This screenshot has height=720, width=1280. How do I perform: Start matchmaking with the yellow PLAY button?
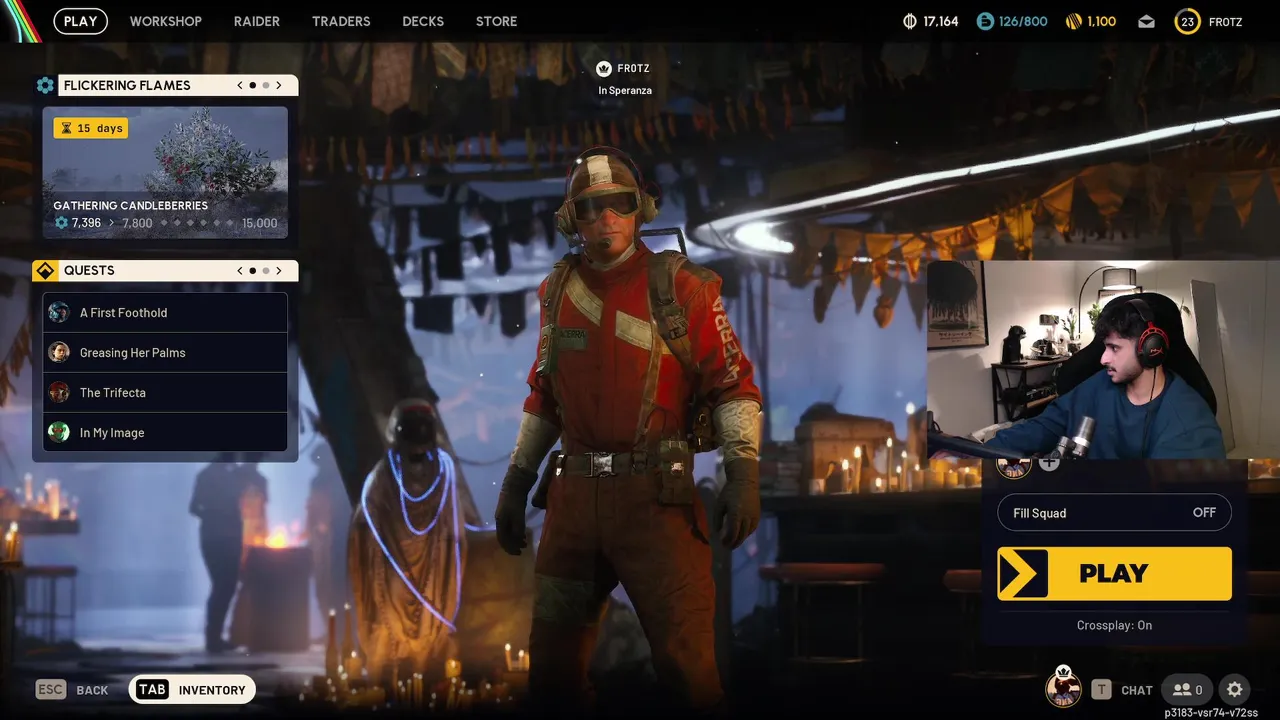pyautogui.click(x=1114, y=573)
